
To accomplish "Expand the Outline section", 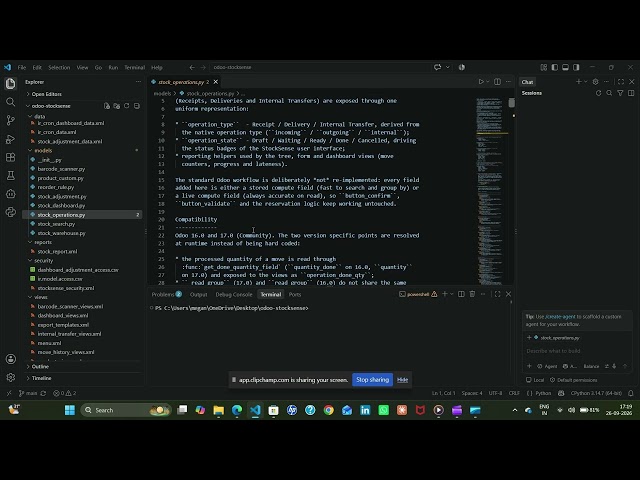I will (38, 367).
